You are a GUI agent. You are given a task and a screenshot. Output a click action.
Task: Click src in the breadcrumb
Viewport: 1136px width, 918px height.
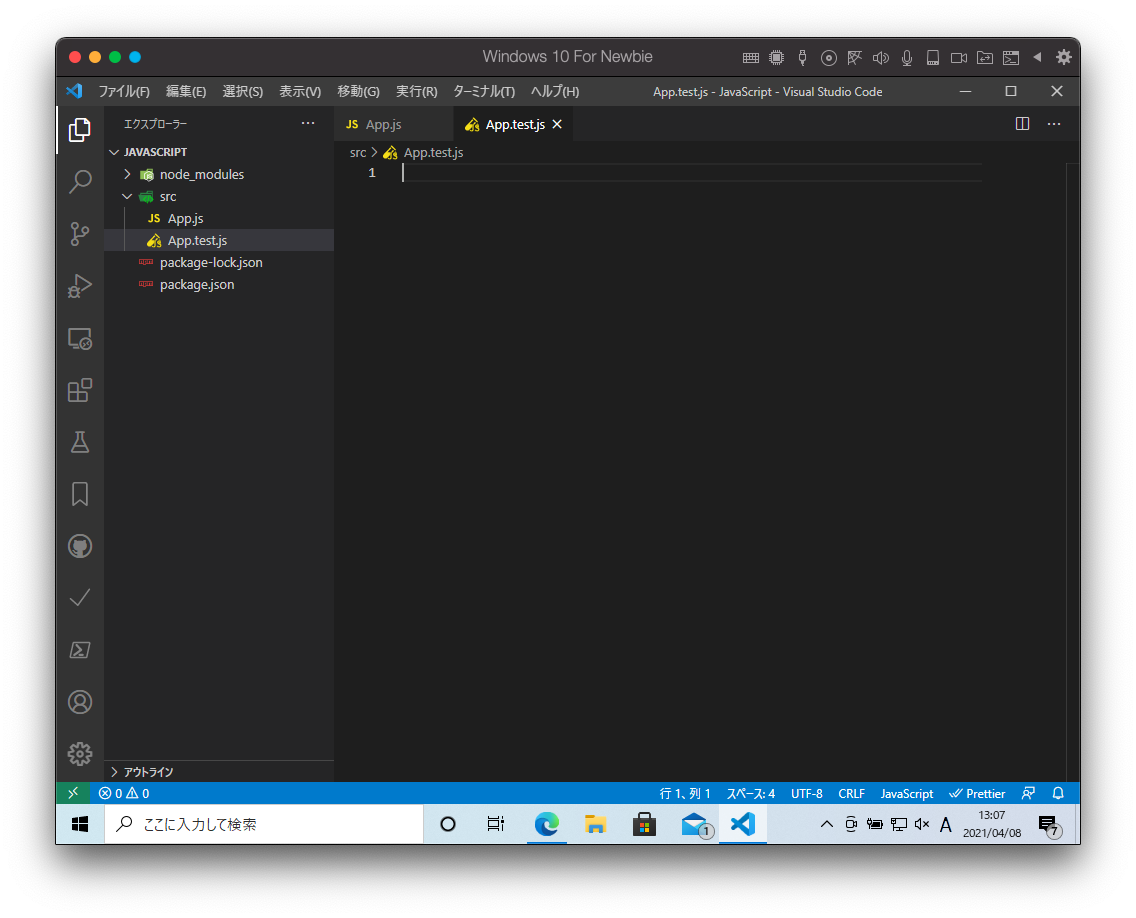pos(358,153)
